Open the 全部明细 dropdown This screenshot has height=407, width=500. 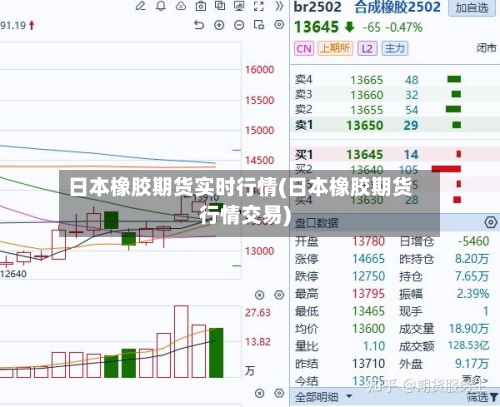[x=323, y=397]
